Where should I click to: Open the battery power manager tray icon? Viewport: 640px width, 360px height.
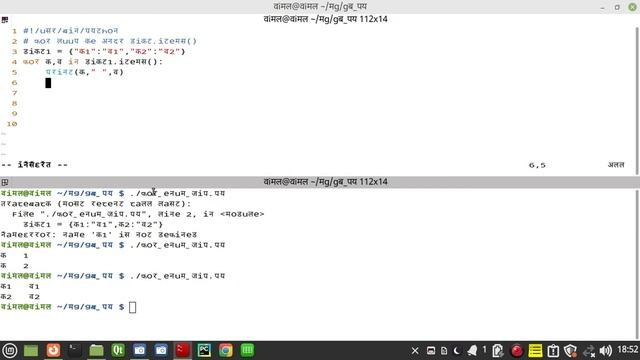coord(498,351)
